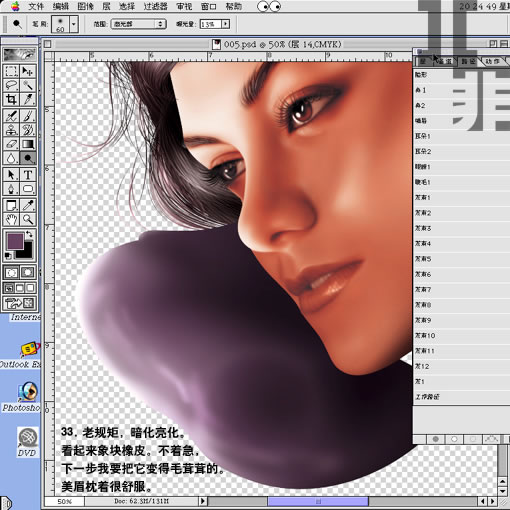Select the Type tool
The width and height of the screenshot is (510, 510).
[28, 175]
